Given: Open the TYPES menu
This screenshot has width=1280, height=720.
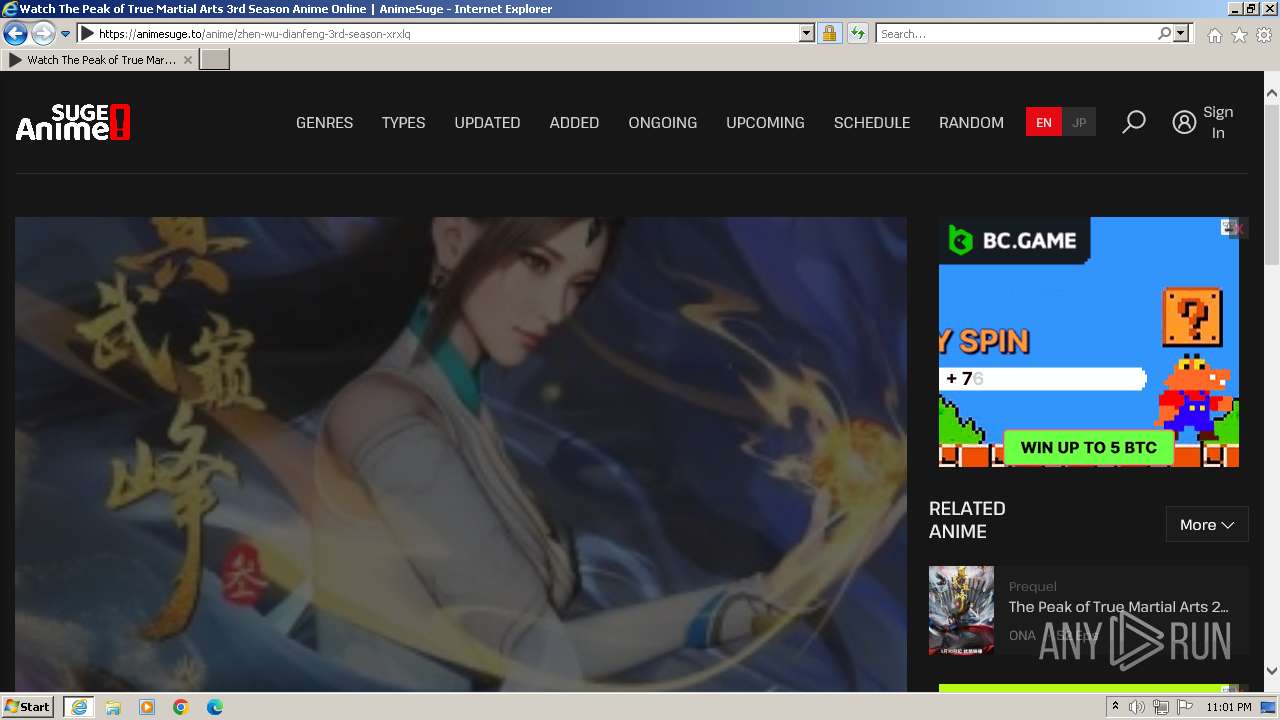Looking at the screenshot, I should click(403, 123).
